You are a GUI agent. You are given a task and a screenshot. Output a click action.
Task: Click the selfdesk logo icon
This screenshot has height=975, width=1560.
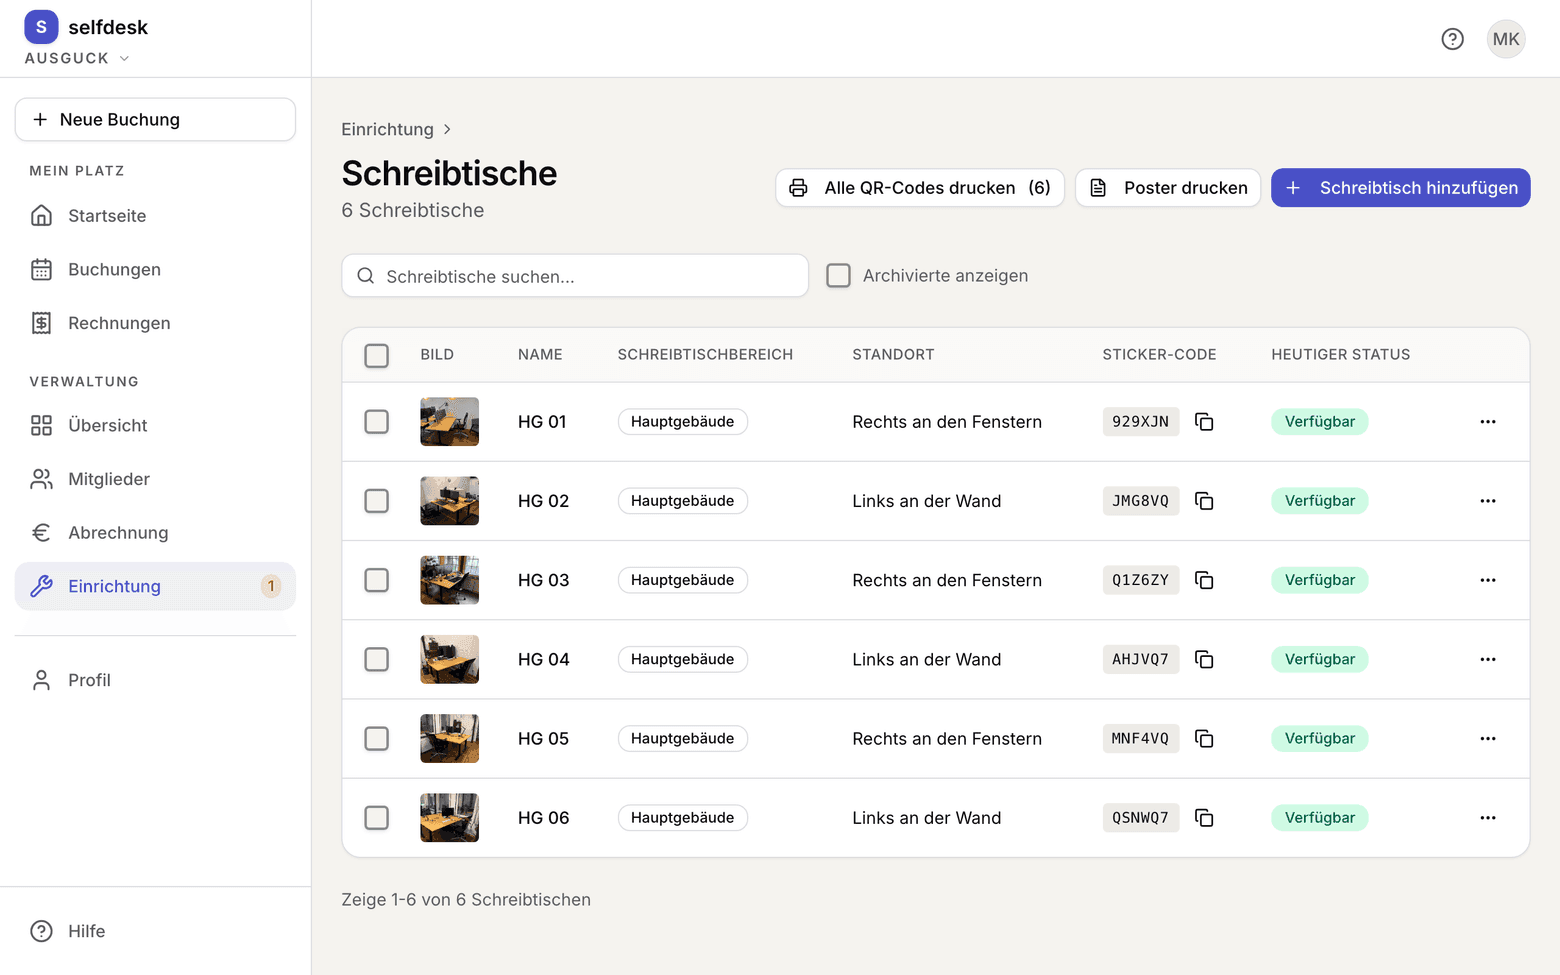point(41,27)
